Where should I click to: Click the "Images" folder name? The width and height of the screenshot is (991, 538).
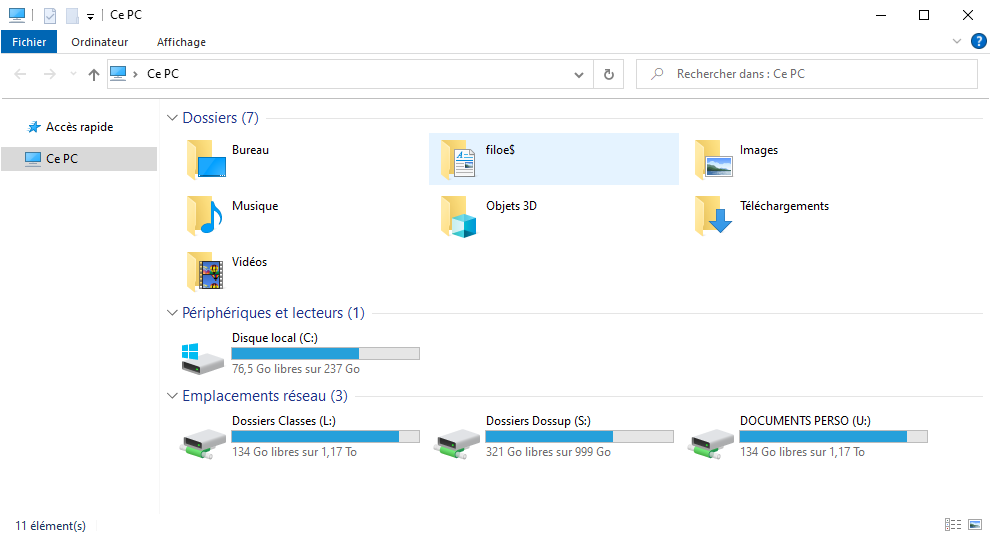[x=759, y=150]
